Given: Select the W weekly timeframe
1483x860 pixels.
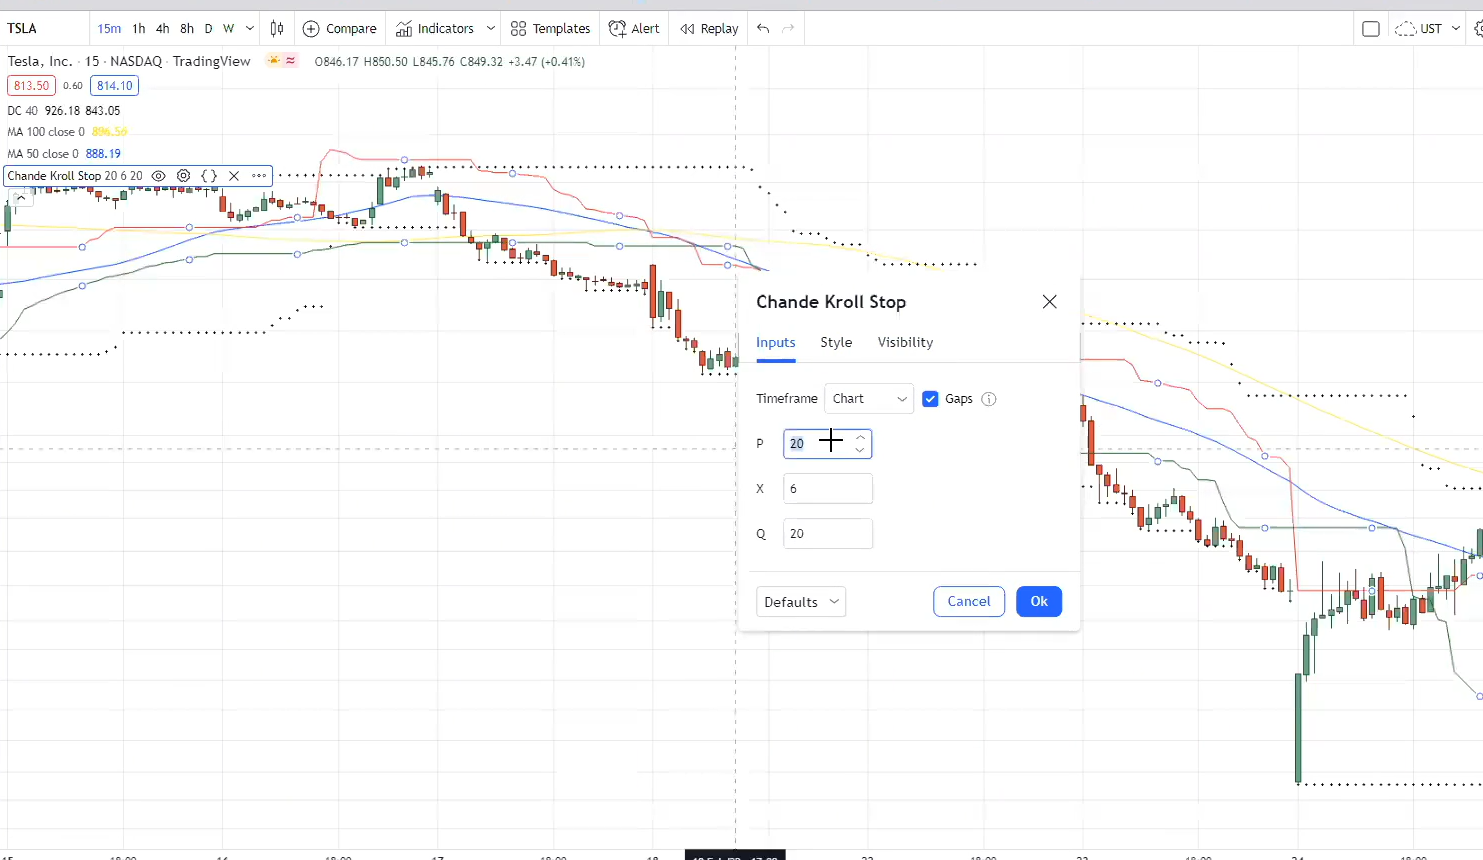Looking at the screenshot, I should 229,28.
